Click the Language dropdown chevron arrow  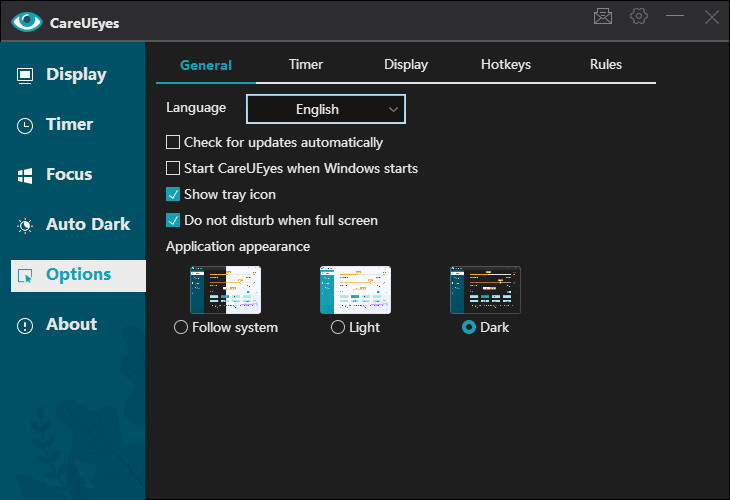click(x=393, y=110)
